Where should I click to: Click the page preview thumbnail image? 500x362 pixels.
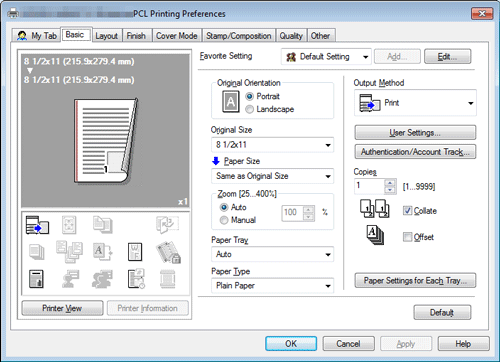click(106, 140)
